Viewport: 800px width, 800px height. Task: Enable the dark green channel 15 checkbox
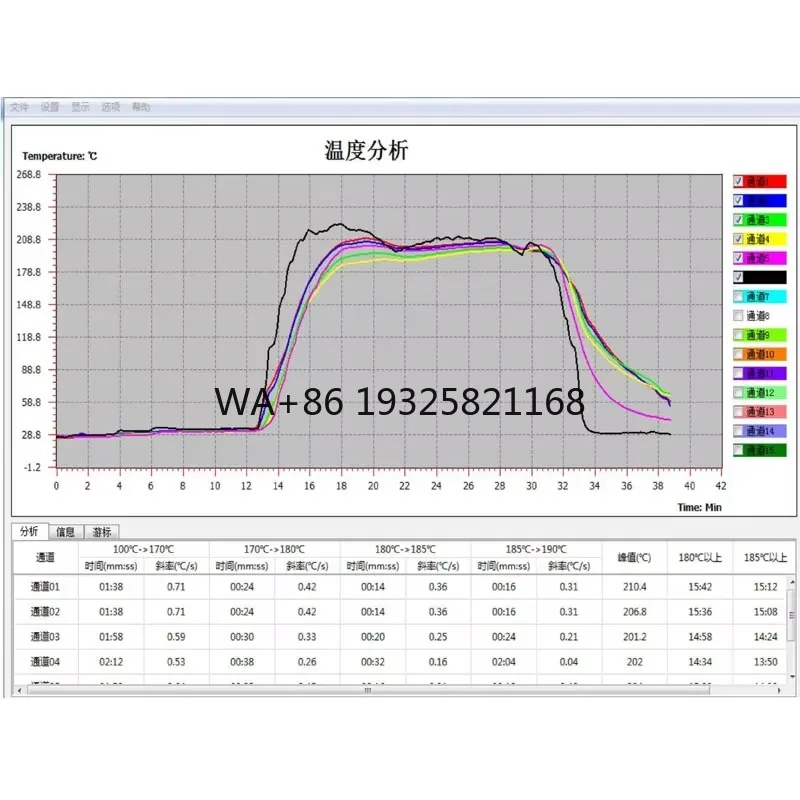[738, 451]
